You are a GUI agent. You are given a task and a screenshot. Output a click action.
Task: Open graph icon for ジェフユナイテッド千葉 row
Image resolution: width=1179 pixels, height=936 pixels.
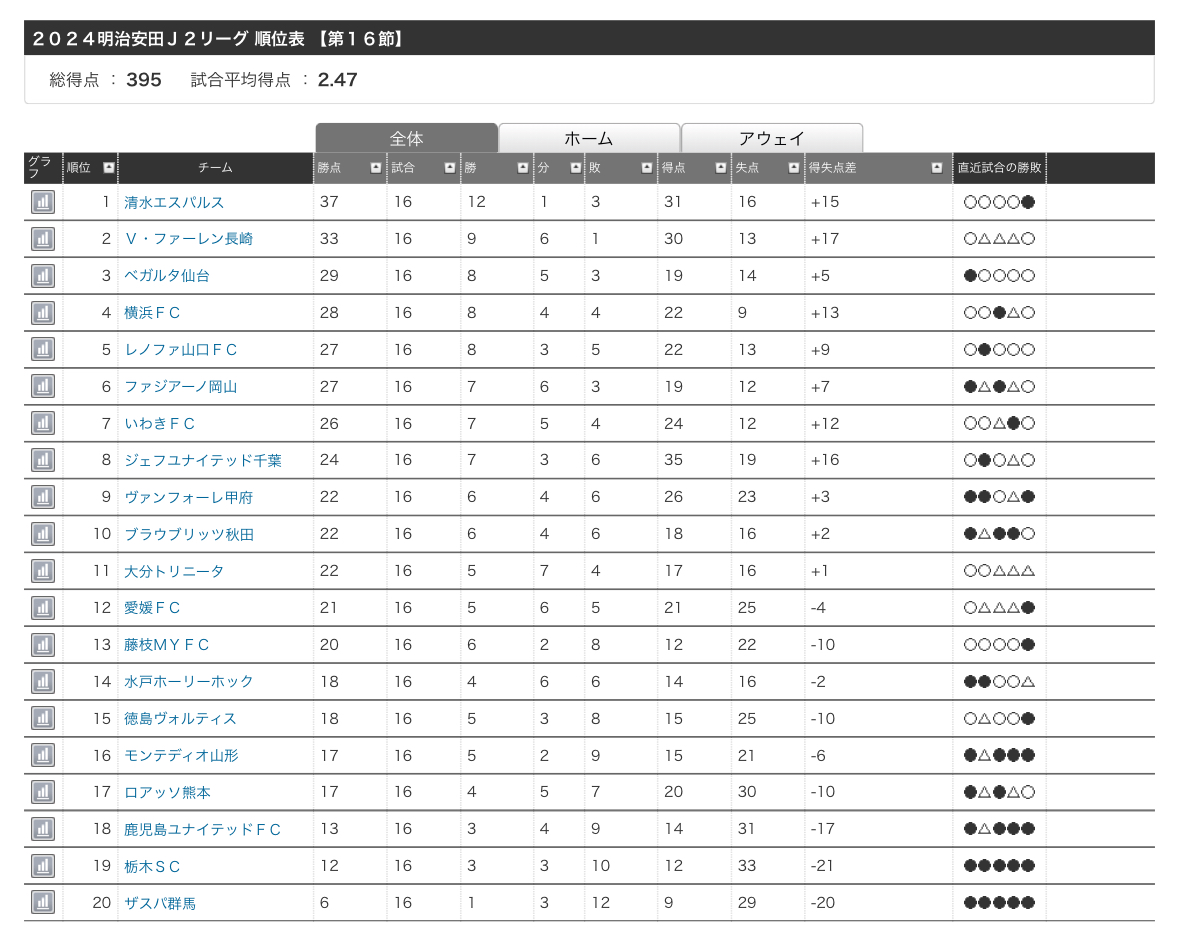tap(43, 459)
